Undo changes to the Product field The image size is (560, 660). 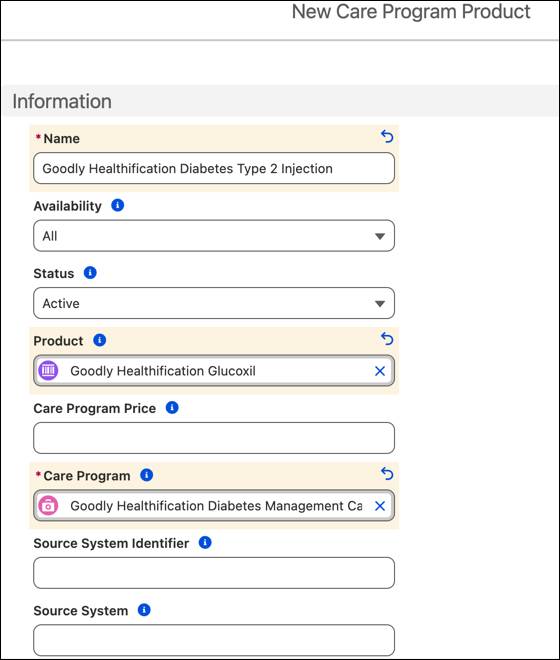(x=387, y=338)
